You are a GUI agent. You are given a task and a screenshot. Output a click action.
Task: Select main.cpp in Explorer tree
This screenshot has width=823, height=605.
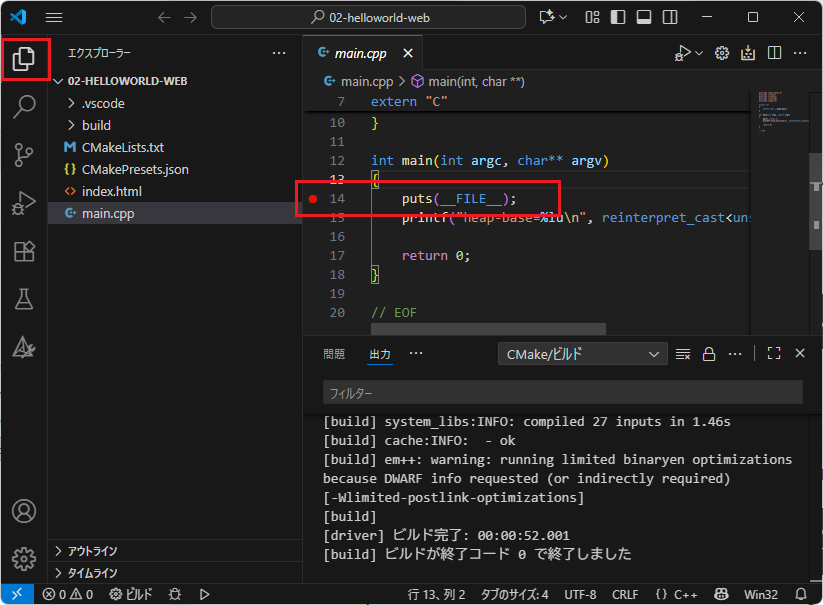(x=175, y=214)
